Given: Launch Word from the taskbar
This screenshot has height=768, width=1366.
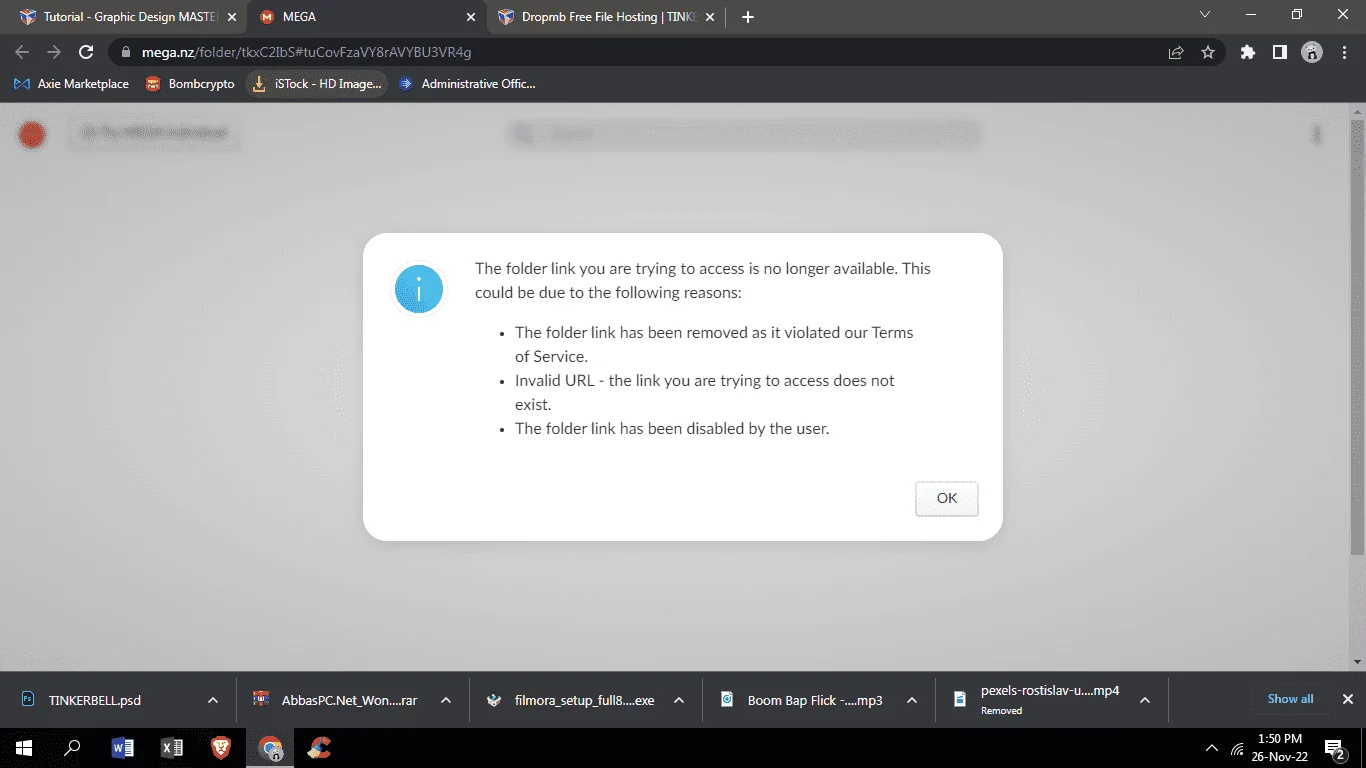Looking at the screenshot, I should coord(122,748).
